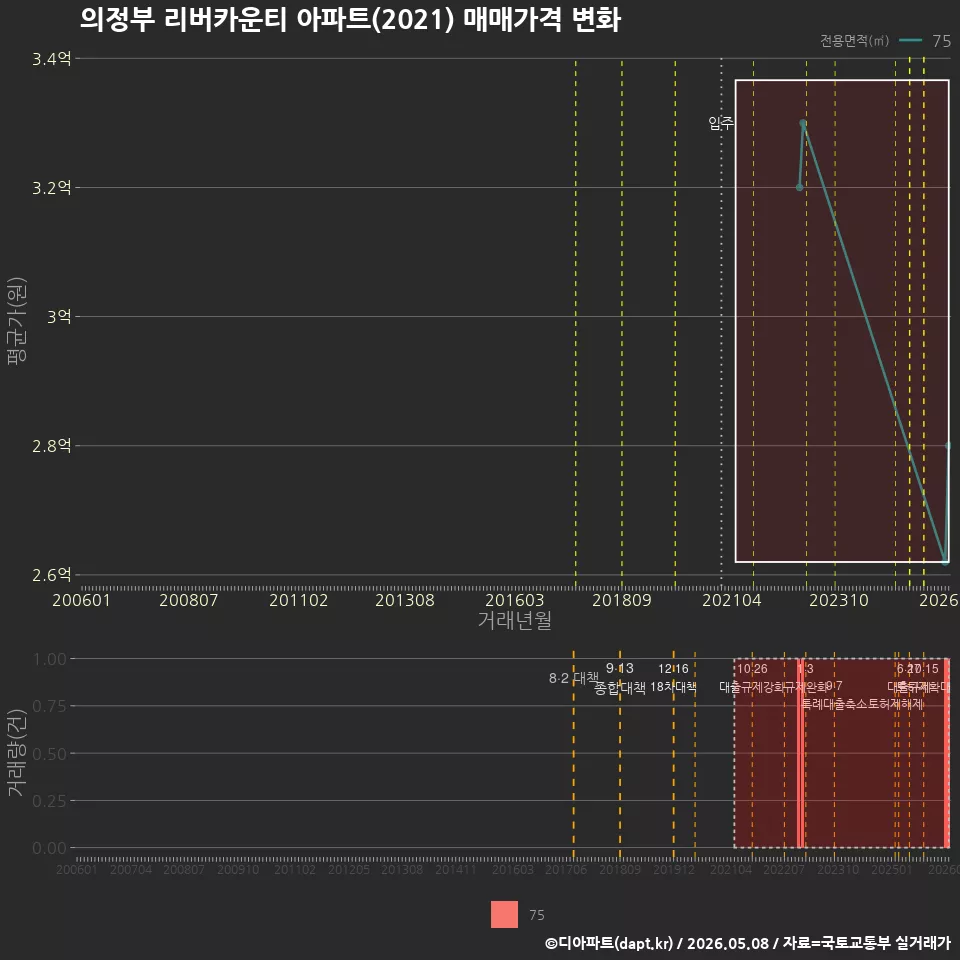Click the 2.8억 y-axis label
This screenshot has width=960, height=960.
click(x=51, y=446)
